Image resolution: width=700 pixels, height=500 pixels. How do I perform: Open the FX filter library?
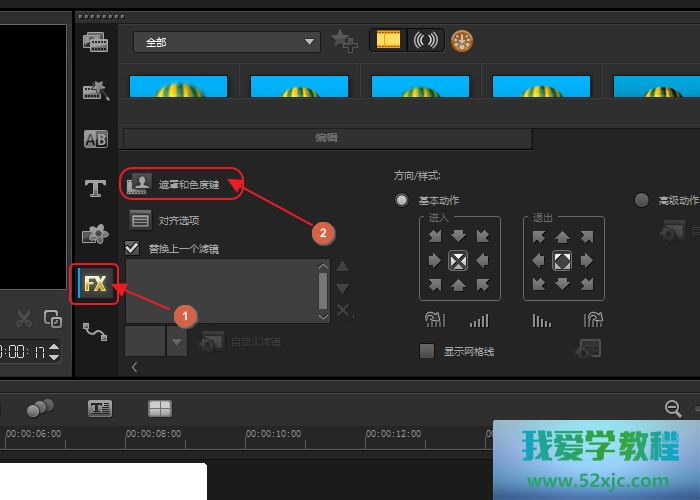(x=95, y=284)
